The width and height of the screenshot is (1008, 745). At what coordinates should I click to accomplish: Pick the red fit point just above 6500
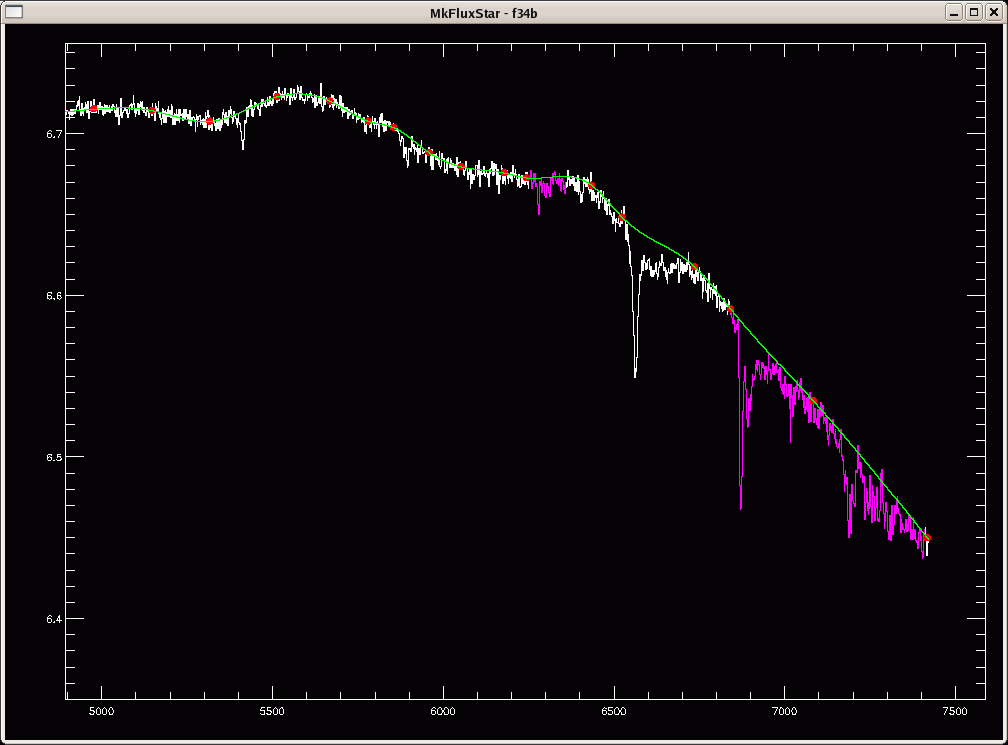point(622,217)
